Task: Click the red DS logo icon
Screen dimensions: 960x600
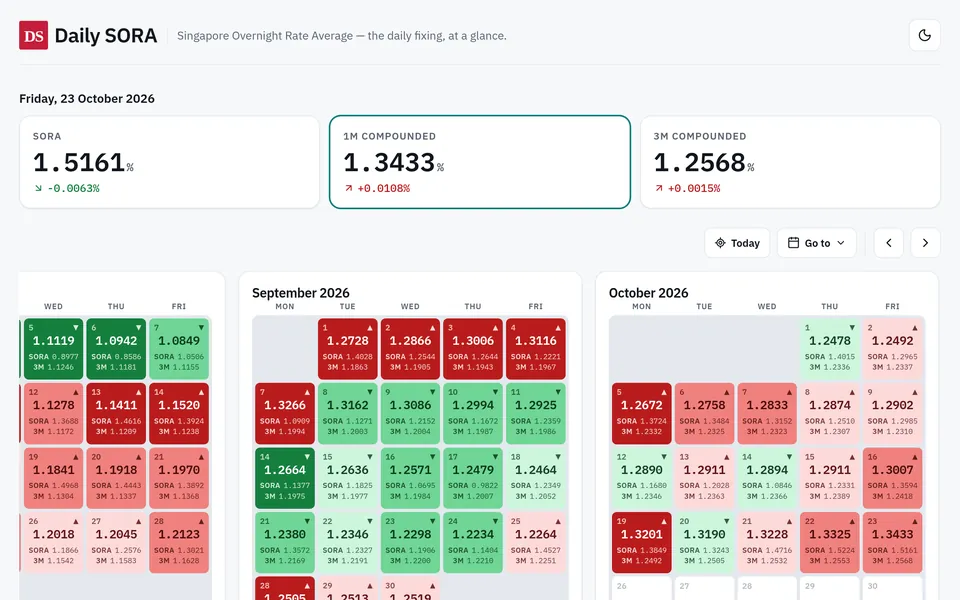Action: [x=33, y=35]
